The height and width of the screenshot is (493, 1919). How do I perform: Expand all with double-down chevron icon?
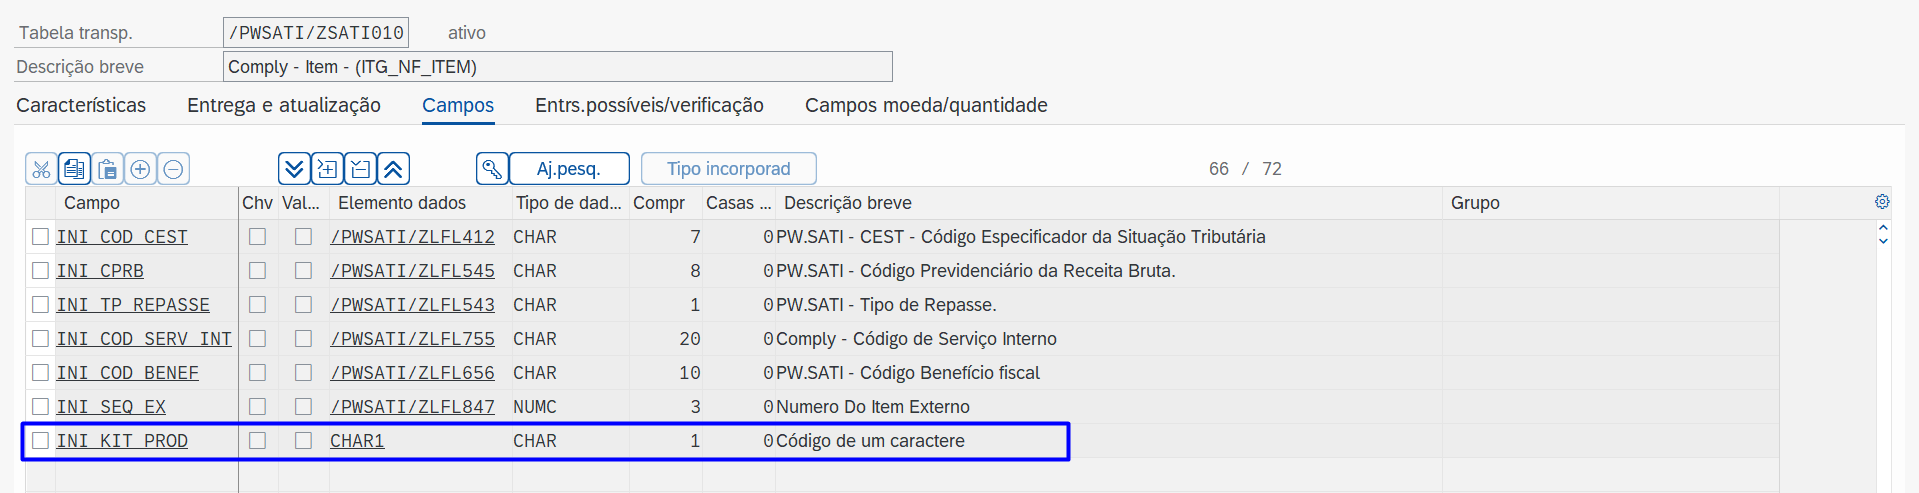click(x=294, y=169)
